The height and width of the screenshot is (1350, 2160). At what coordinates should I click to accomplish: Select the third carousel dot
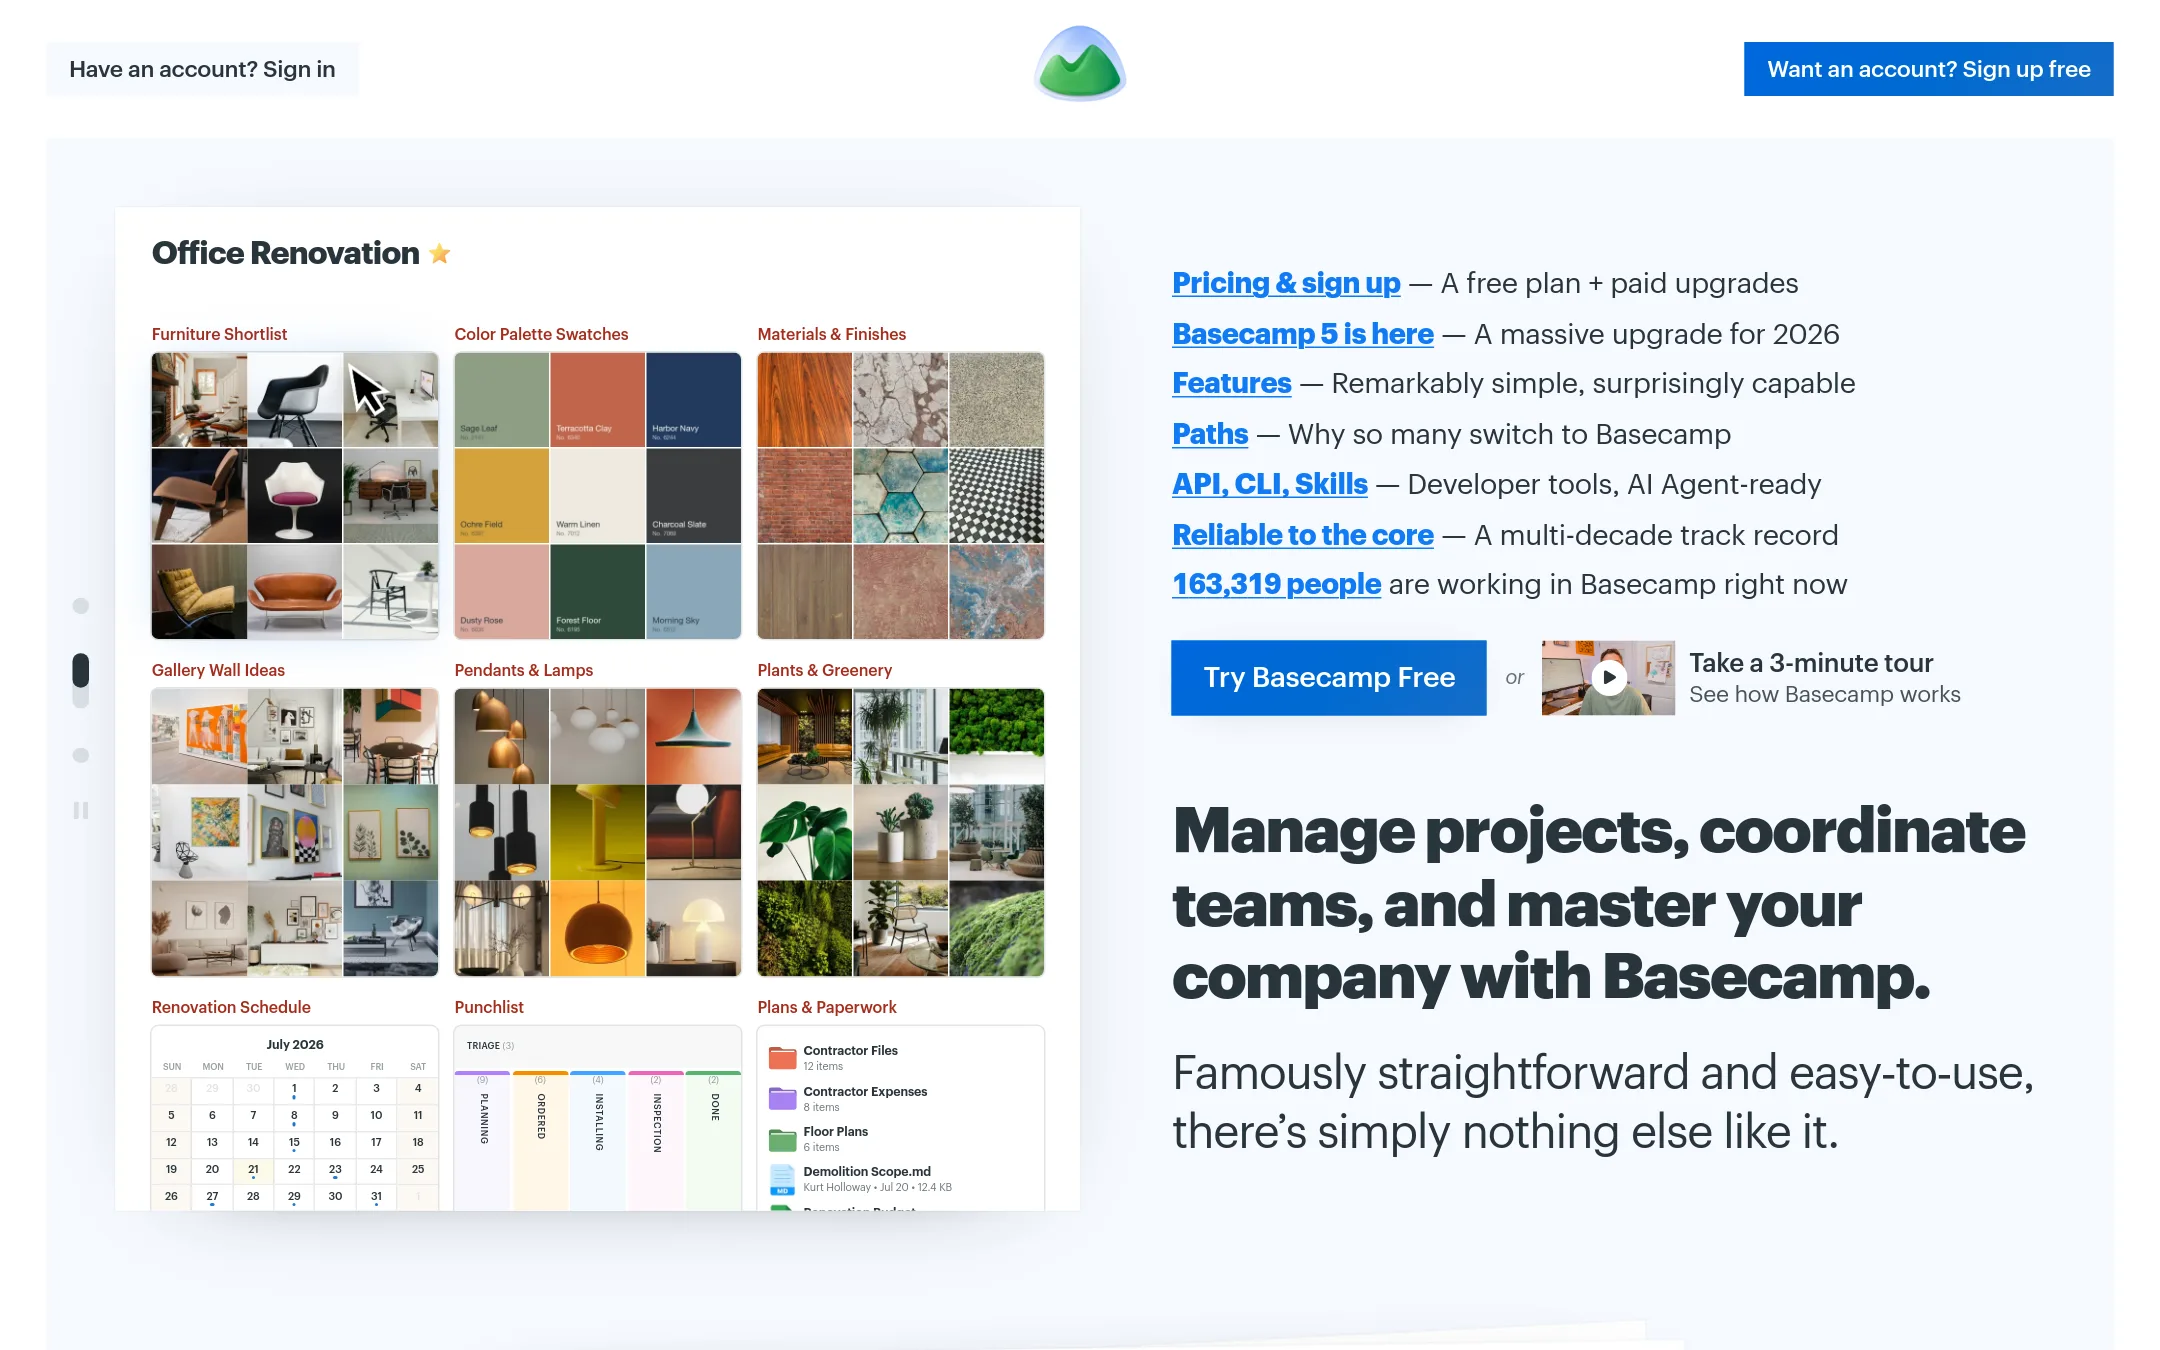(x=81, y=755)
